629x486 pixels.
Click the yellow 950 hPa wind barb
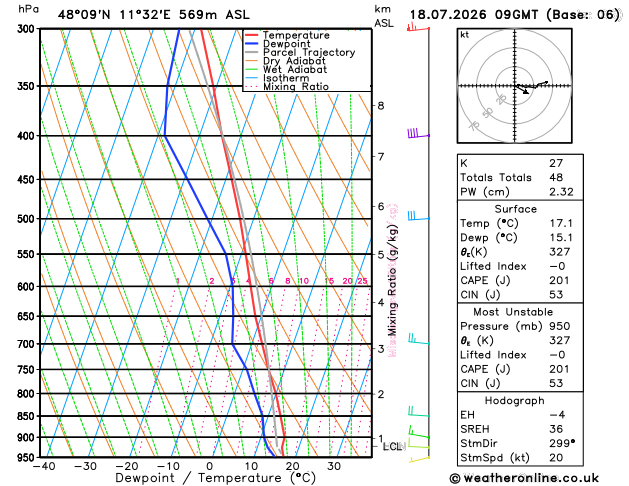(419, 459)
